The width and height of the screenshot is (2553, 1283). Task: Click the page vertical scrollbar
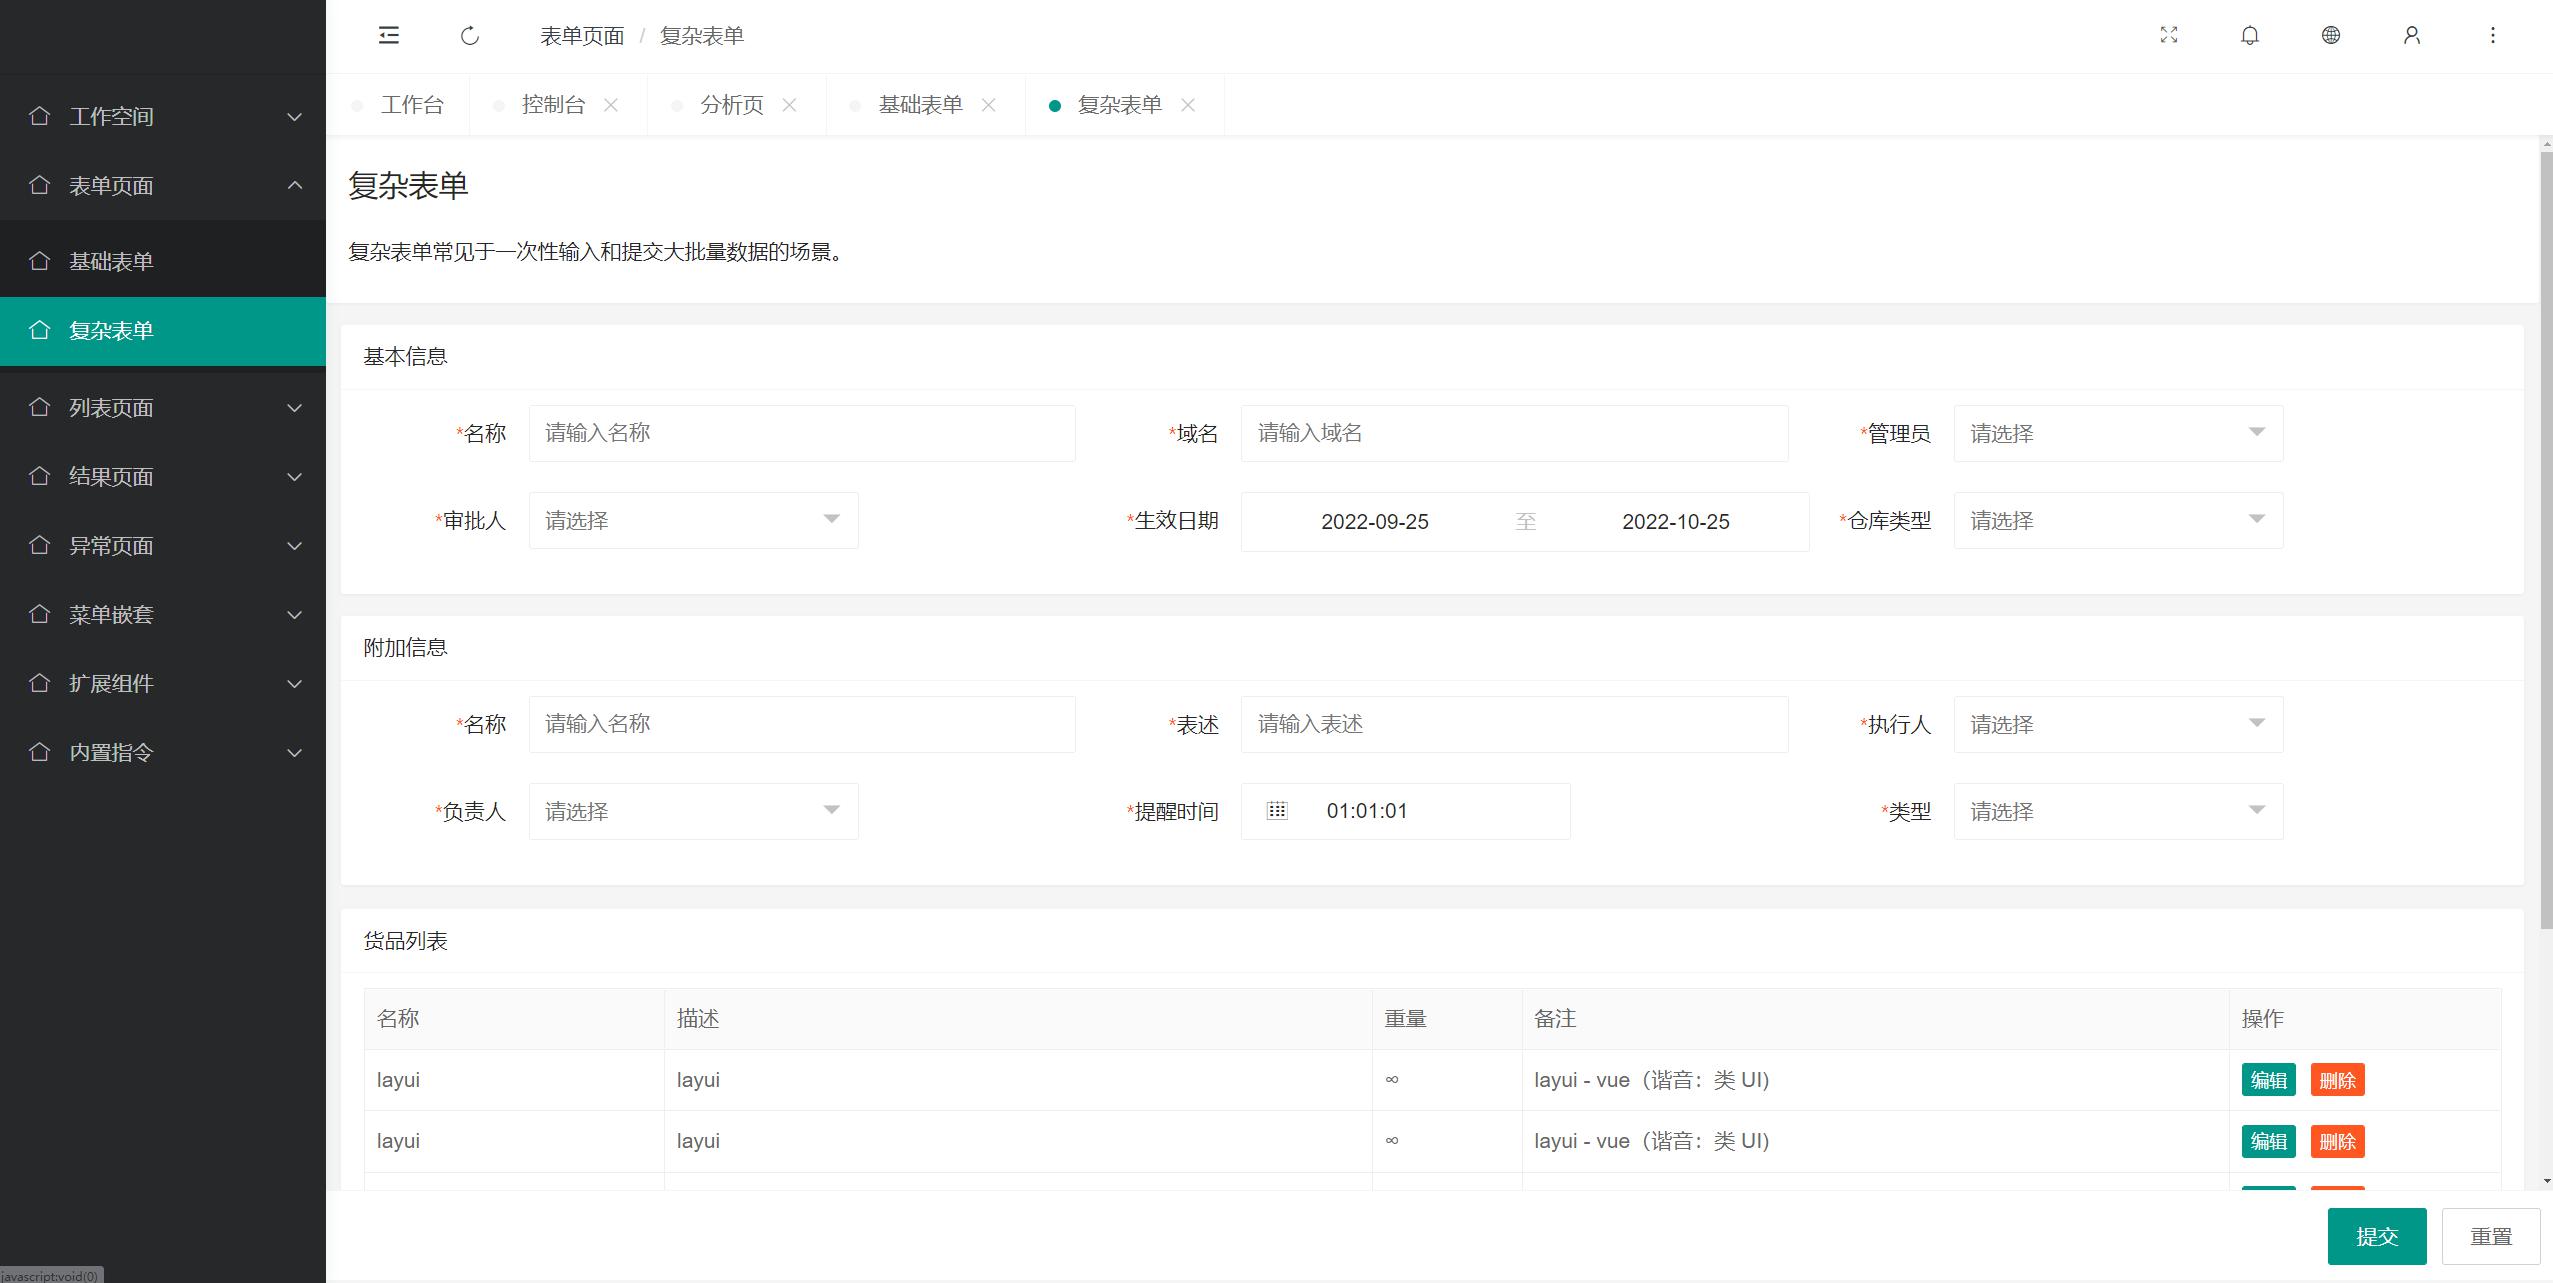click(x=2546, y=540)
